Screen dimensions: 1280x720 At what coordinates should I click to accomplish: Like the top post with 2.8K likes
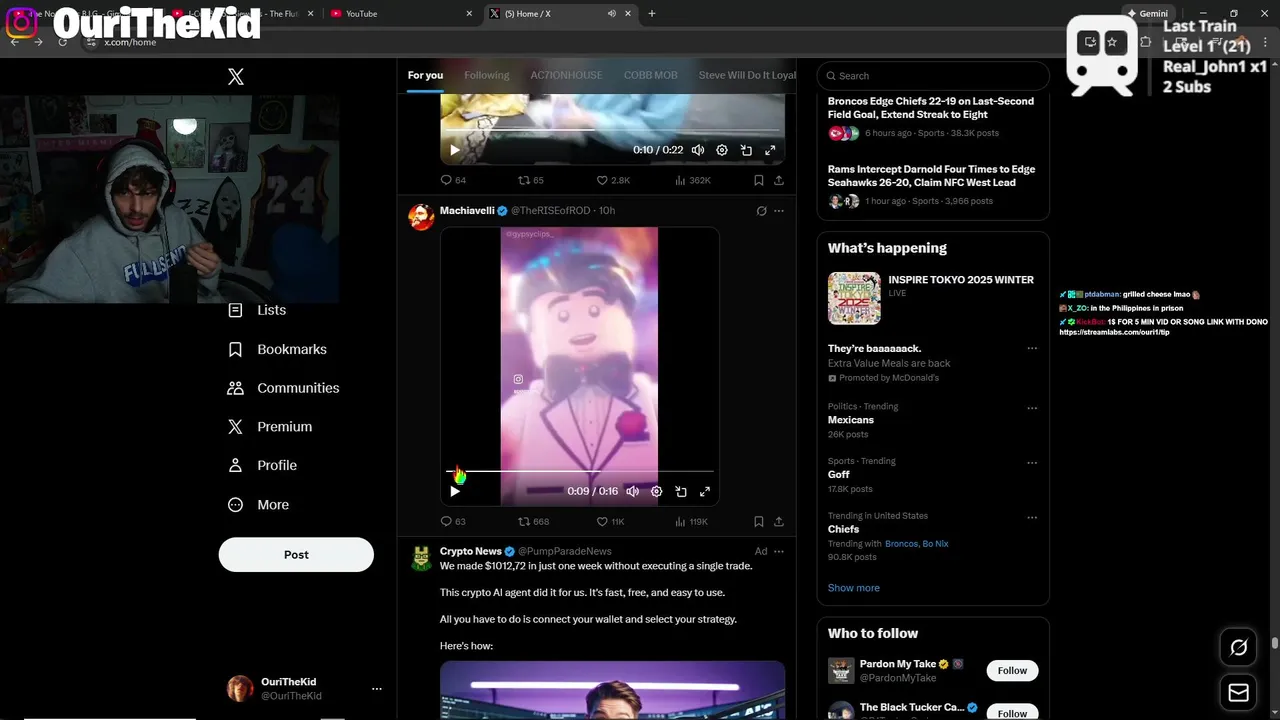pos(613,180)
